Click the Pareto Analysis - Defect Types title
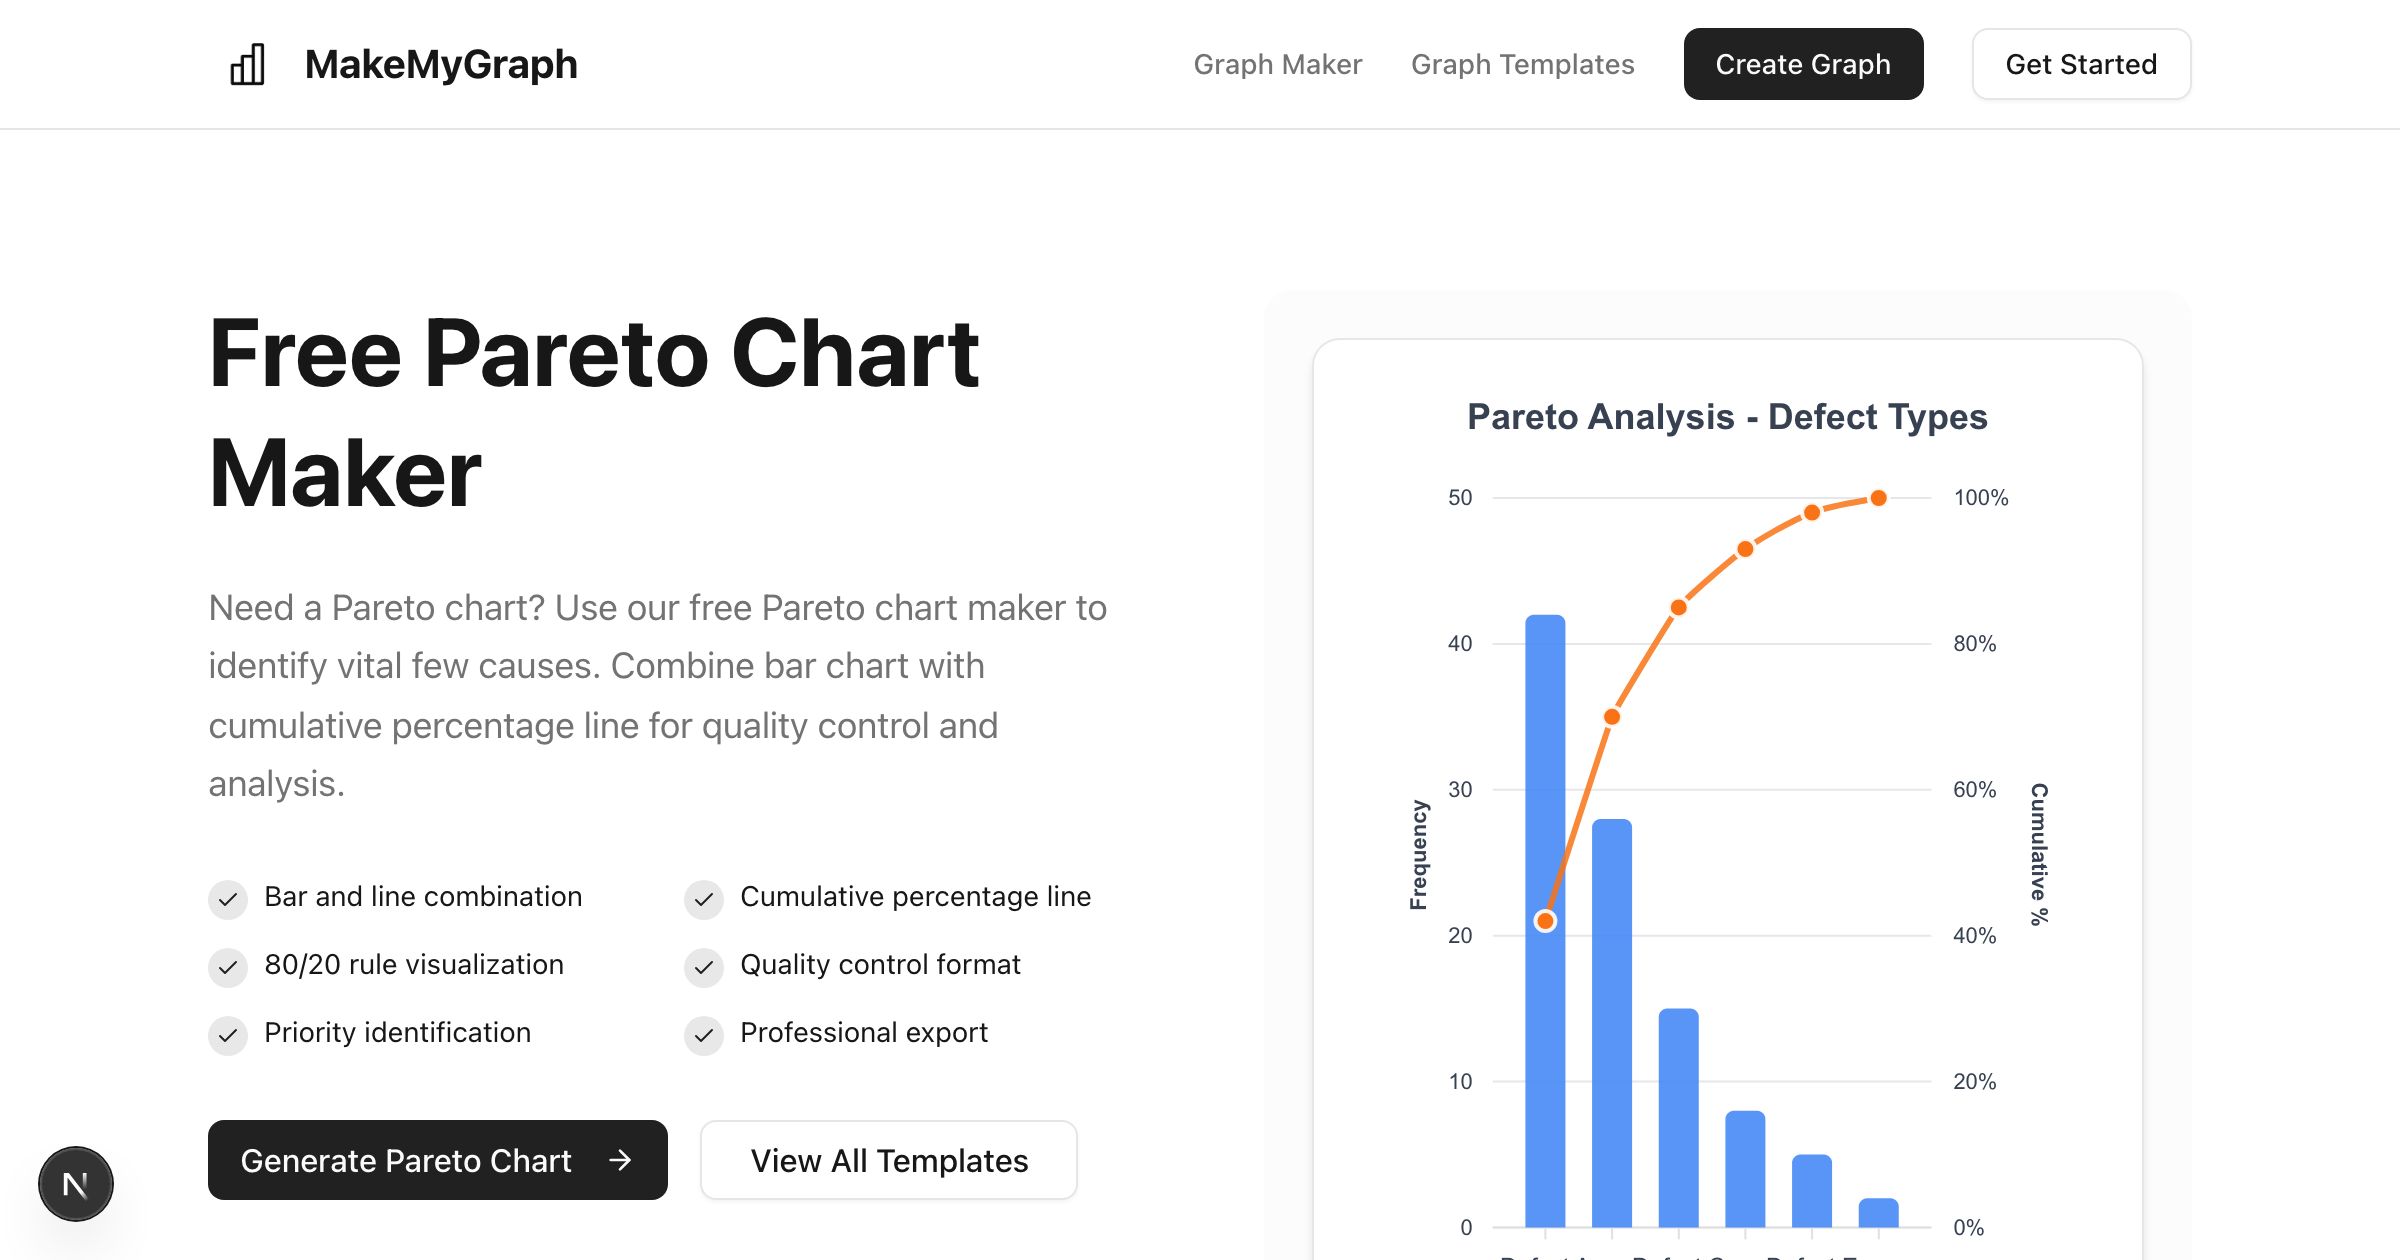The width and height of the screenshot is (2400, 1260). (1727, 417)
